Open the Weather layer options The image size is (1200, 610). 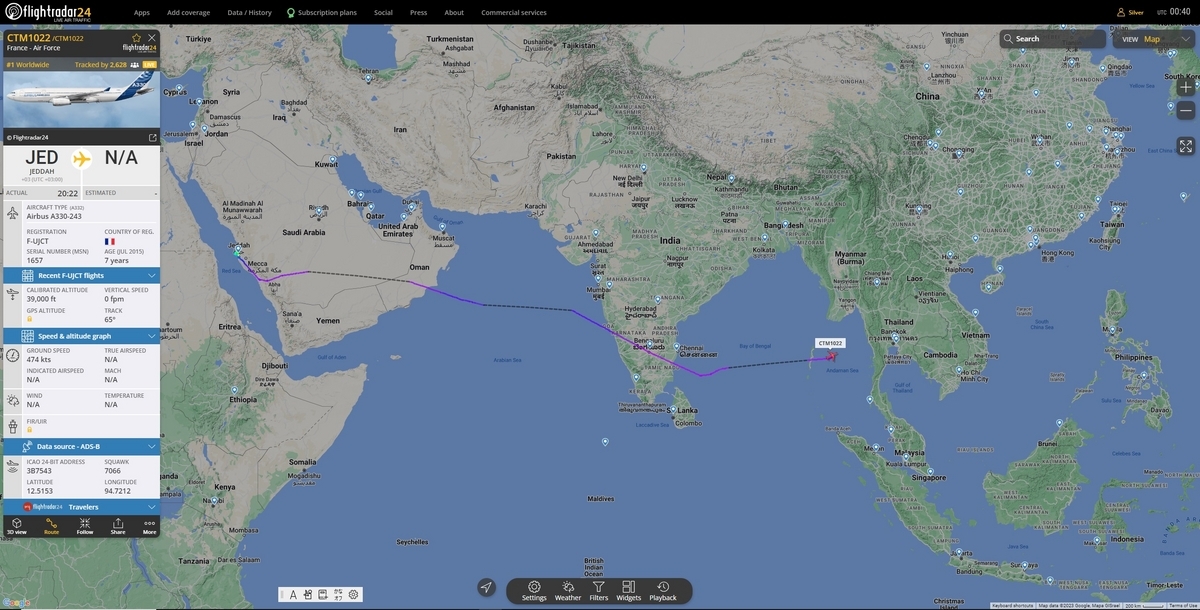568,591
